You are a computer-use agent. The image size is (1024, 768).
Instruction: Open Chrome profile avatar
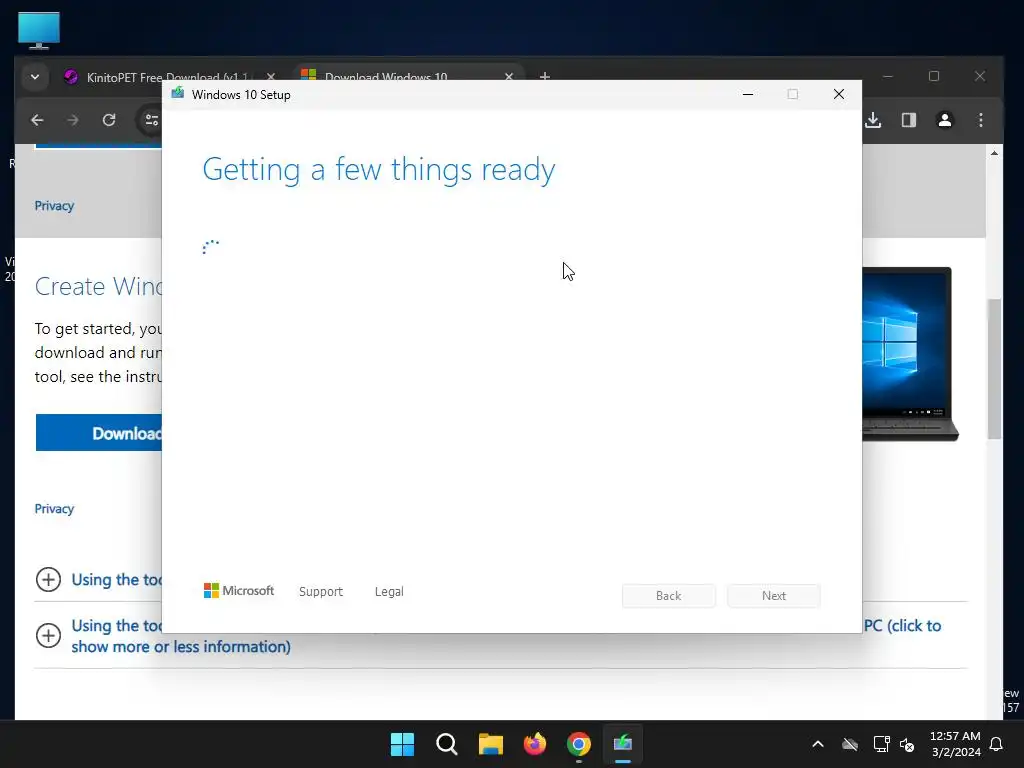945,120
